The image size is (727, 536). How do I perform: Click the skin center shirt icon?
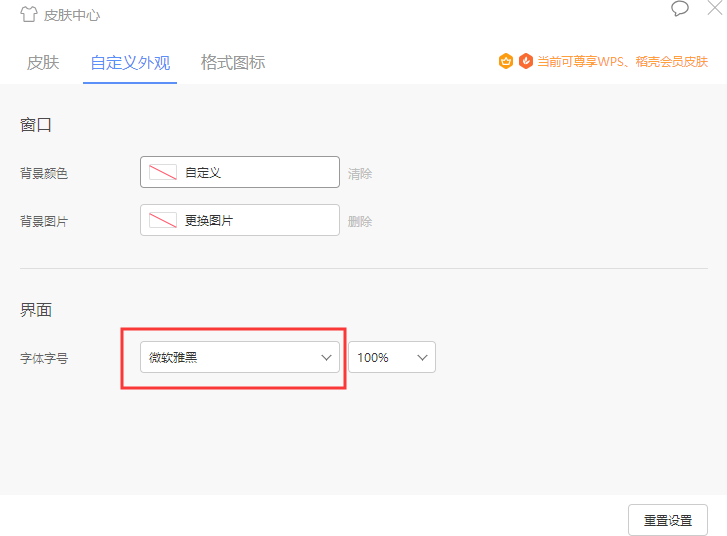(x=28, y=14)
